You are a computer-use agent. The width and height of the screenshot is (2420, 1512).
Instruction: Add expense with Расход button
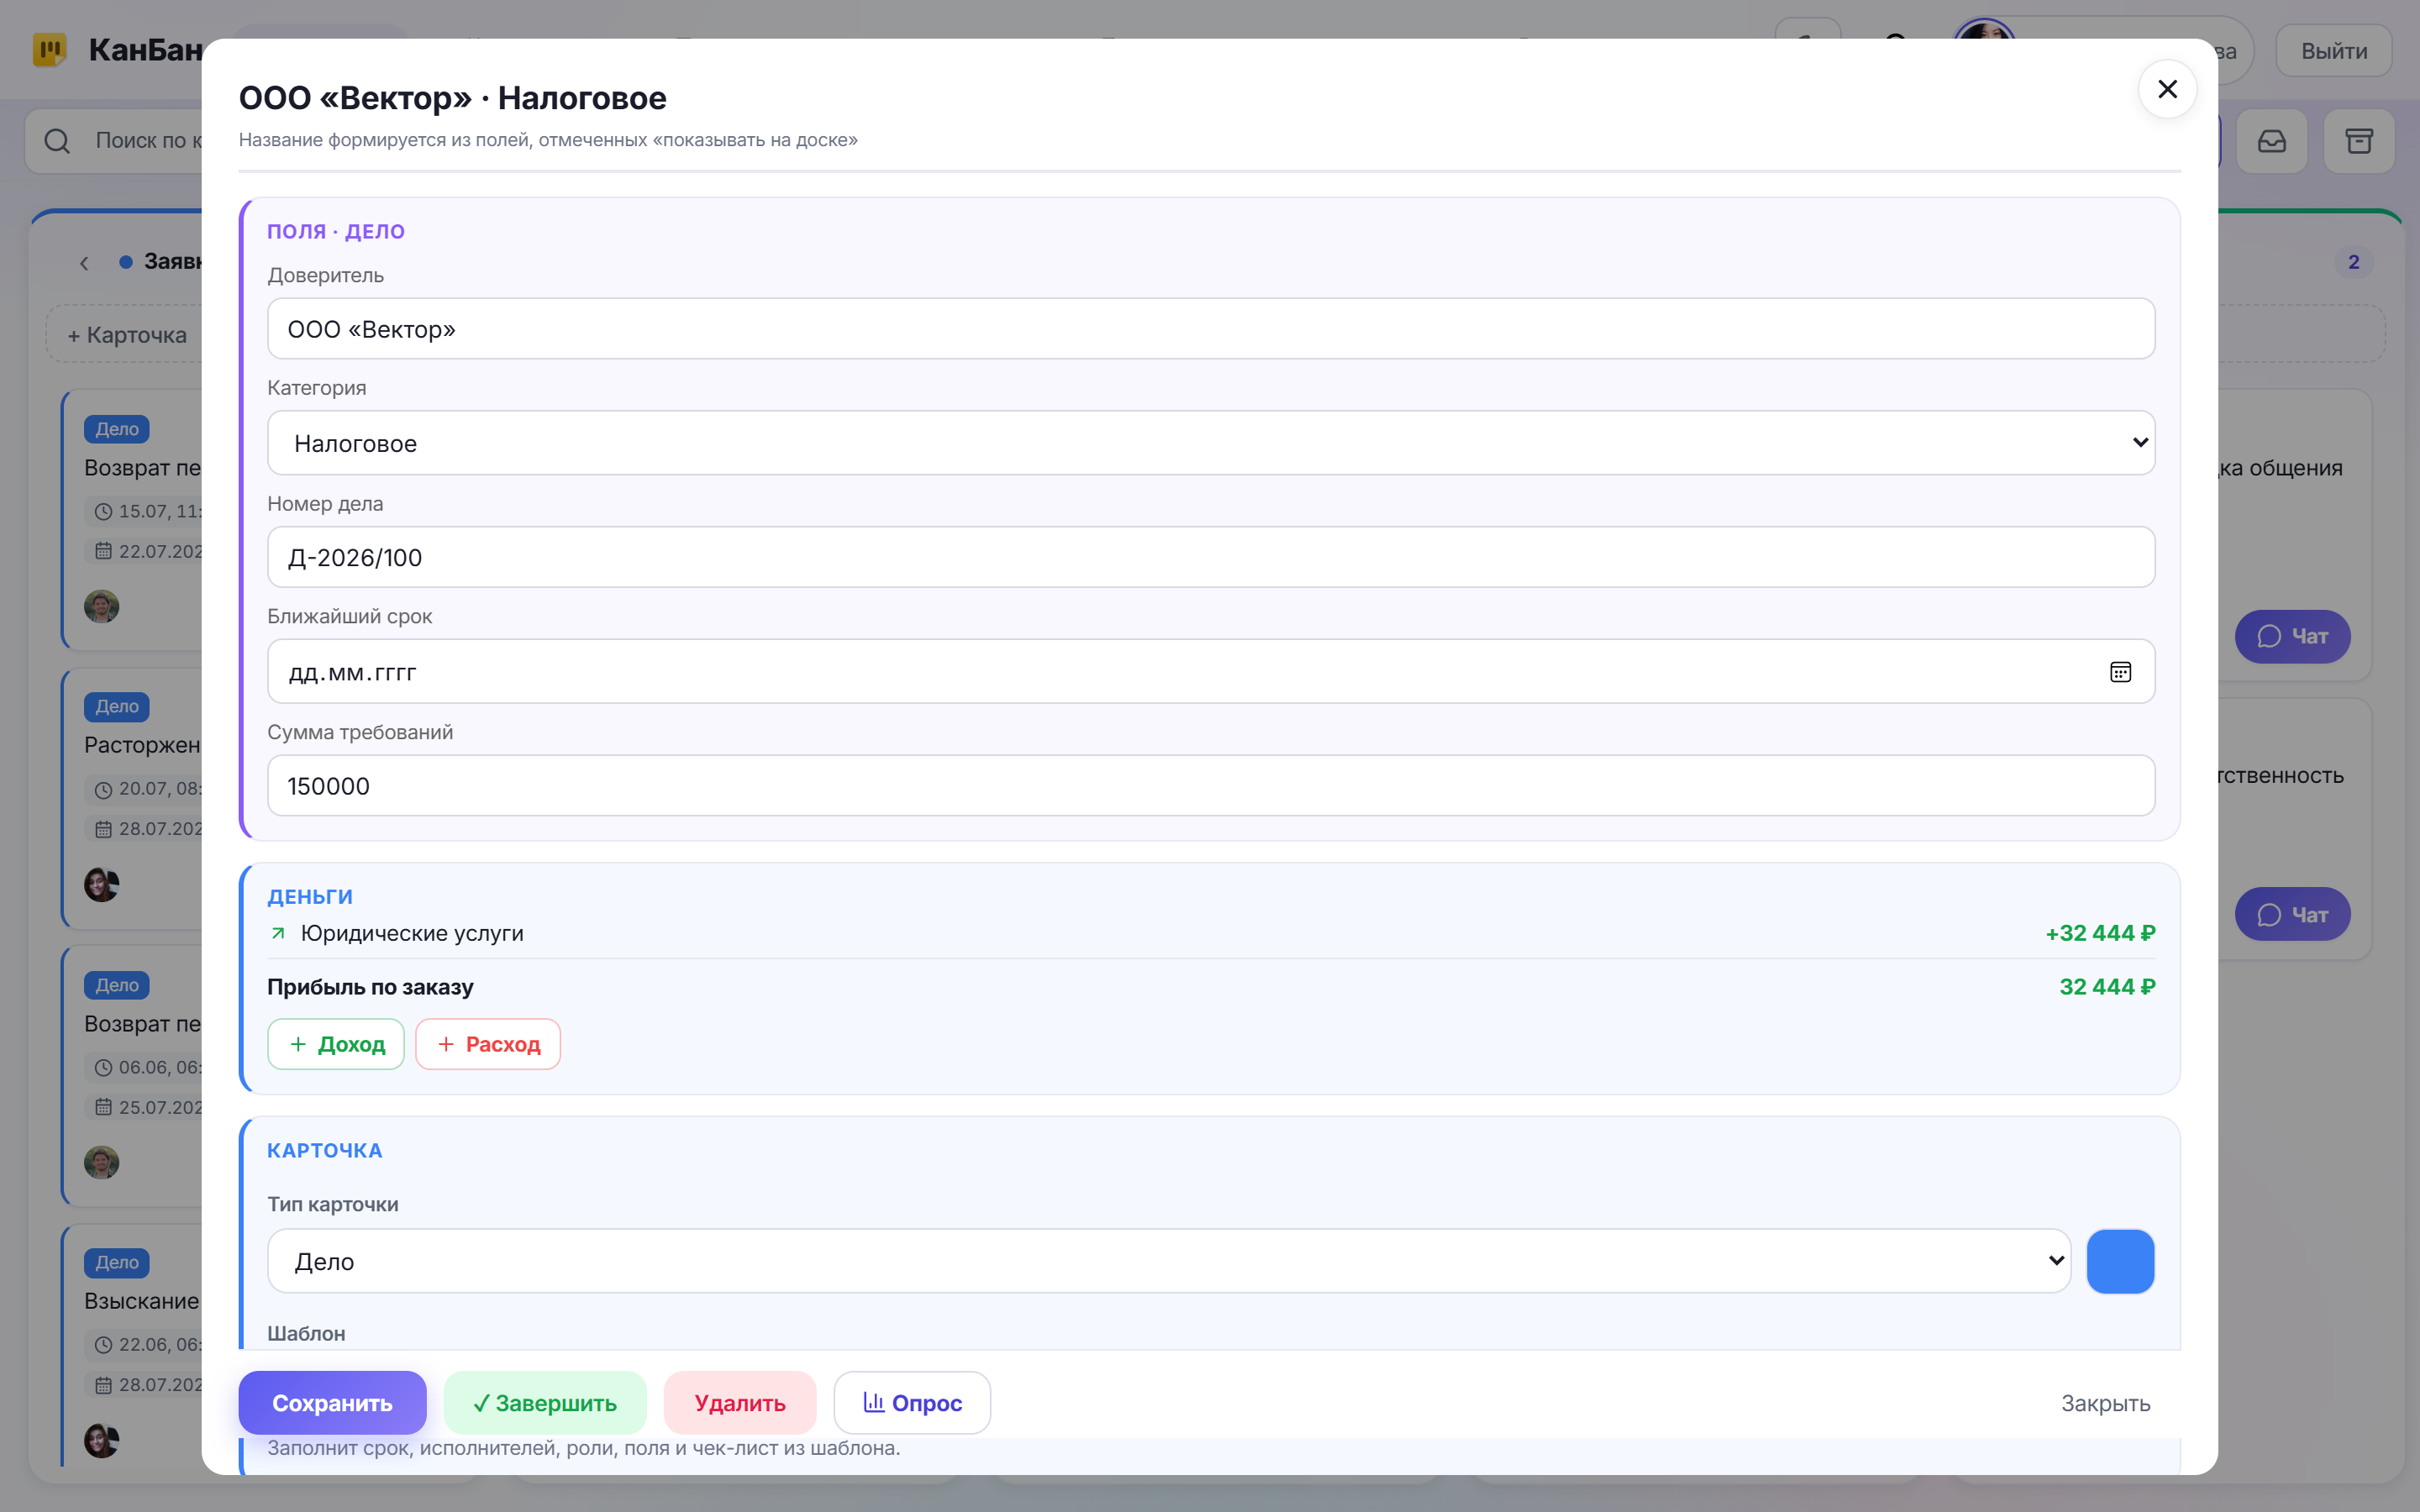click(x=488, y=1044)
